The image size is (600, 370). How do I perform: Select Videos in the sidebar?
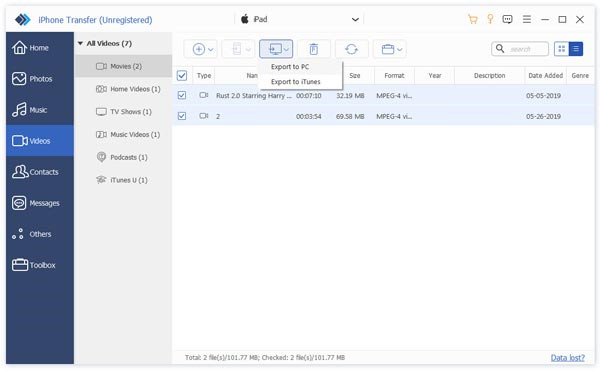(x=39, y=141)
